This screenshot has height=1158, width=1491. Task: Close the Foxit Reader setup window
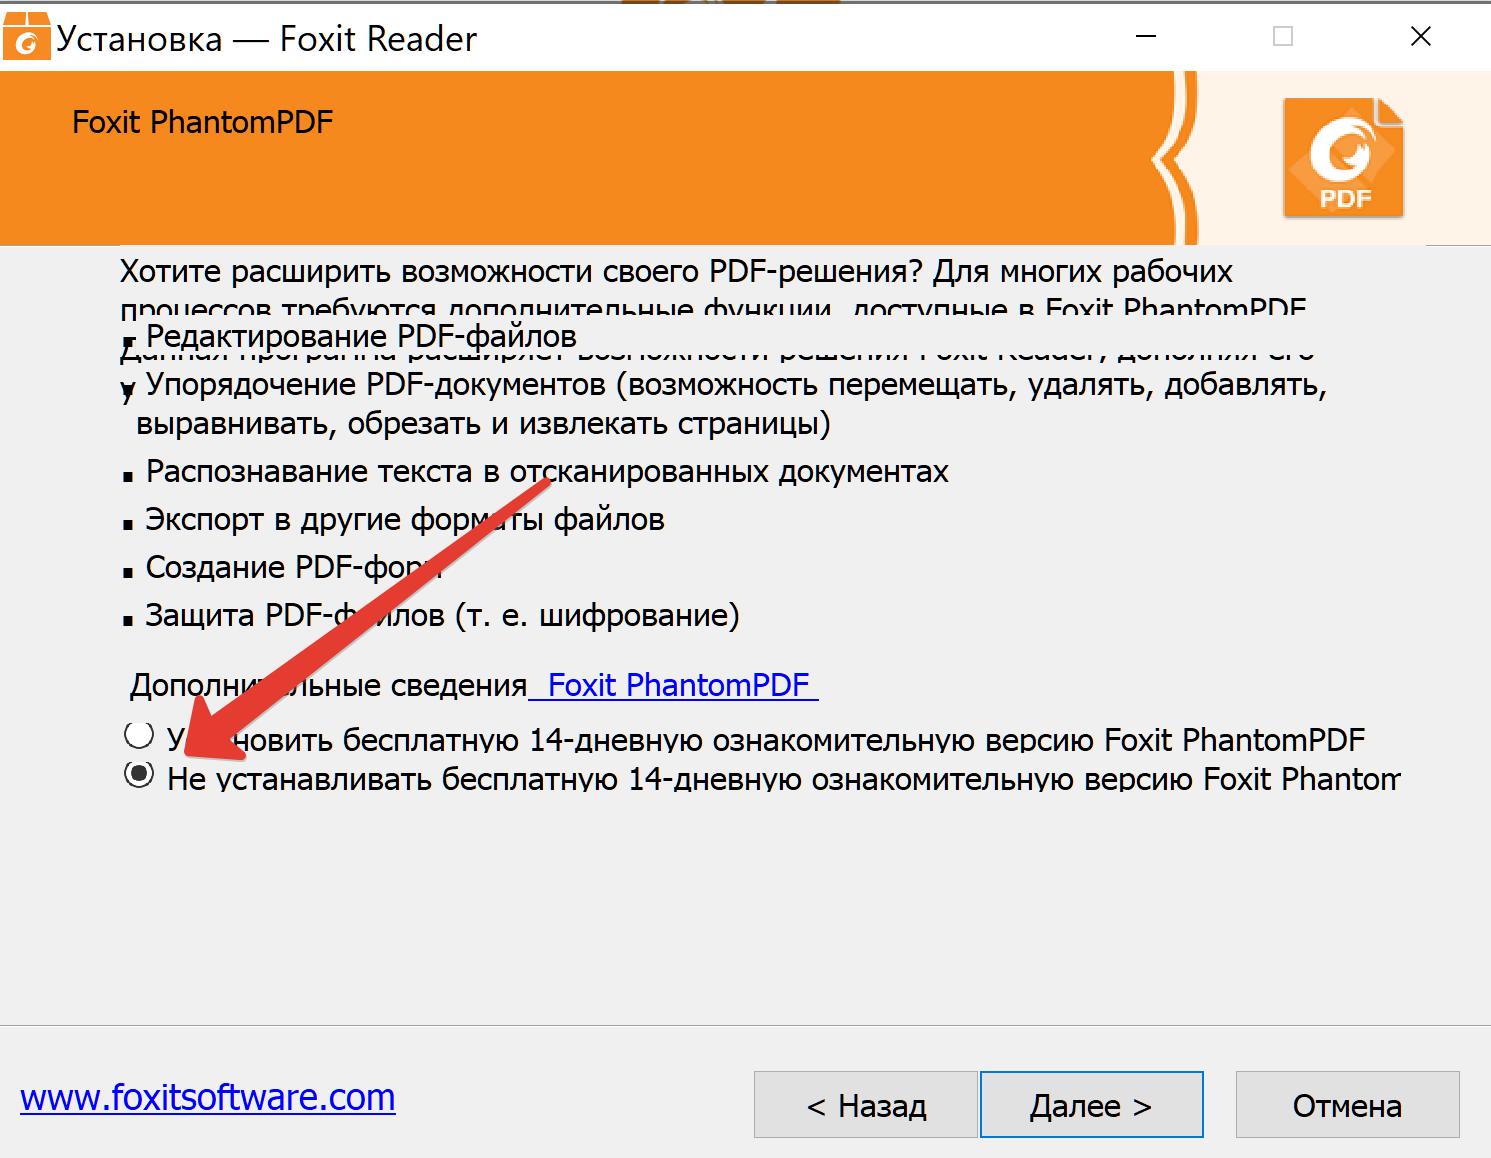(x=1420, y=37)
